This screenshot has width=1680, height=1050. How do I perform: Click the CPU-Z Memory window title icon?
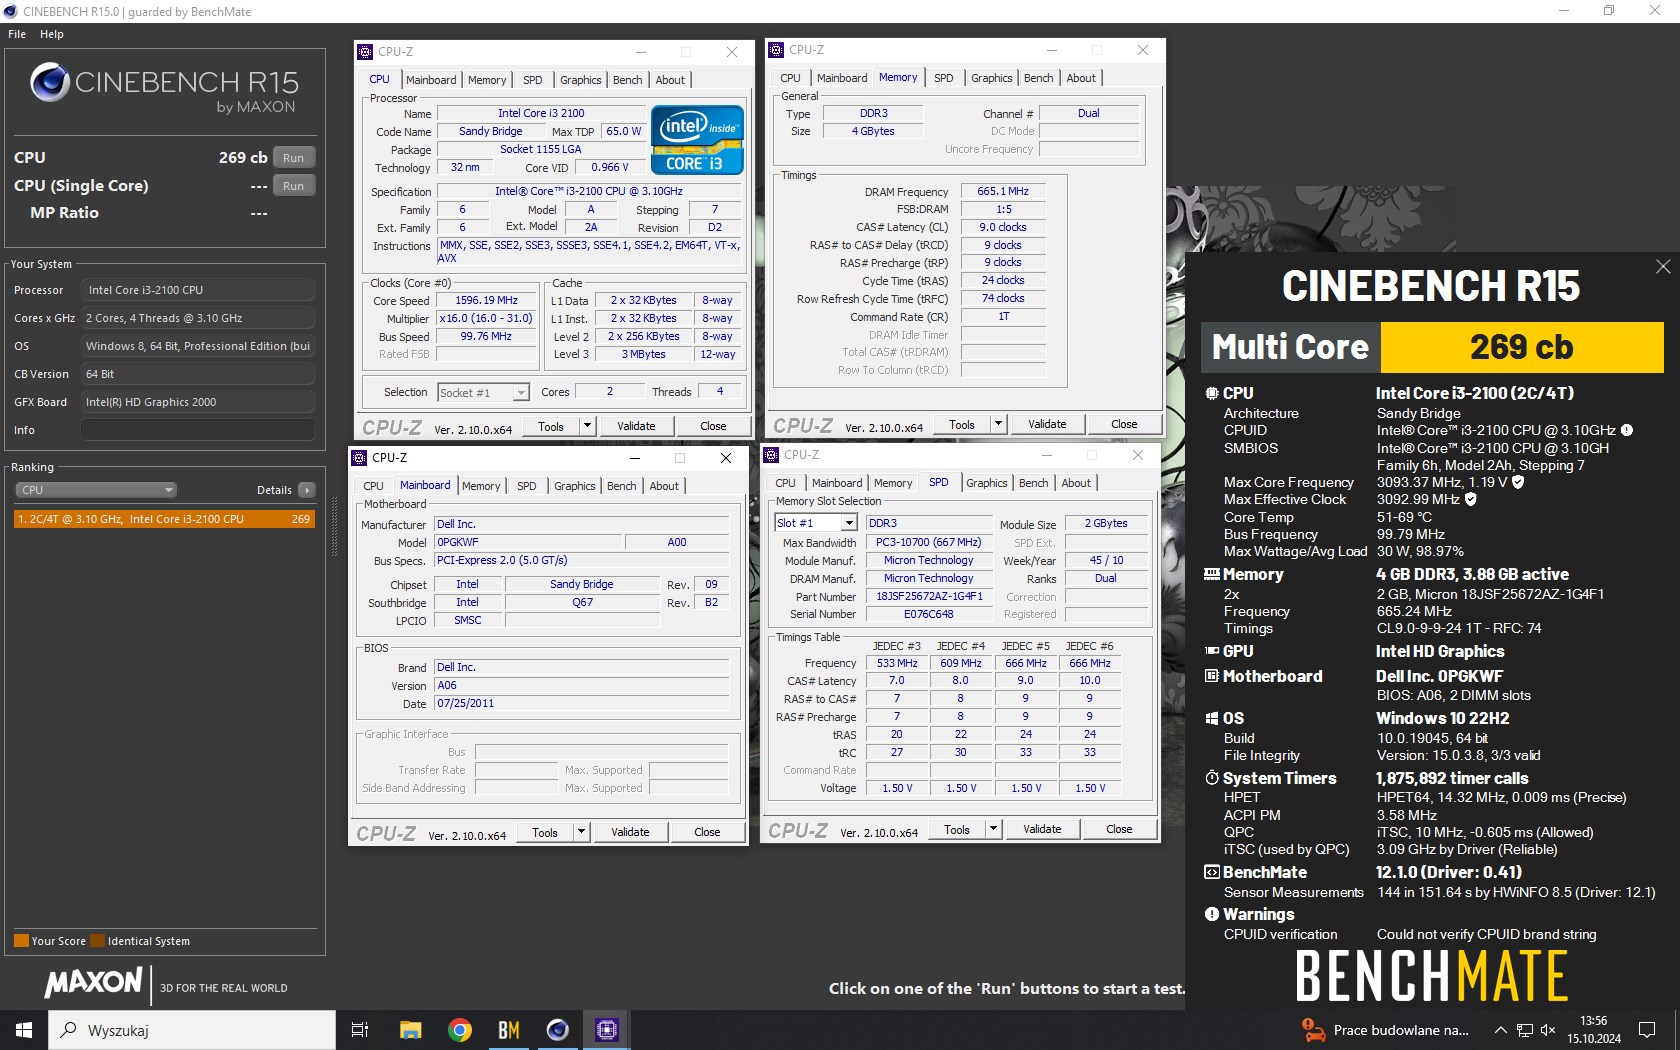coord(776,50)
